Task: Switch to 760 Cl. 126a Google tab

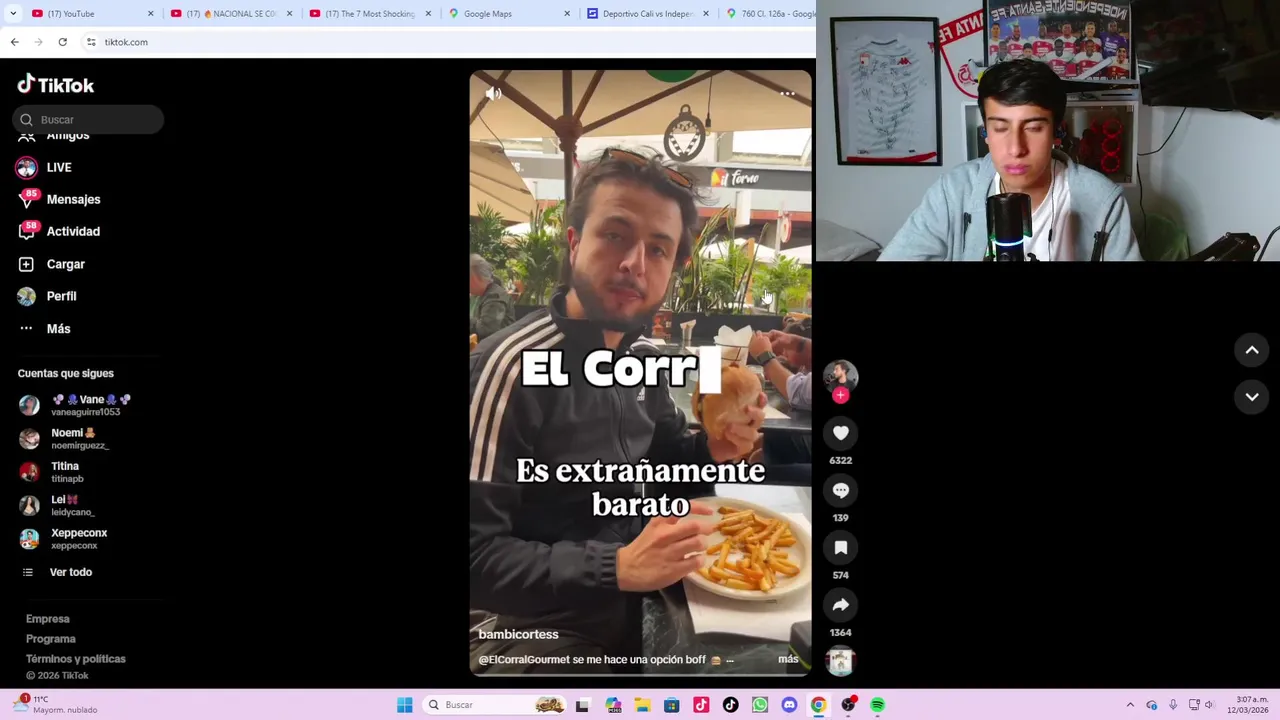Action: [x=768, y=14]
